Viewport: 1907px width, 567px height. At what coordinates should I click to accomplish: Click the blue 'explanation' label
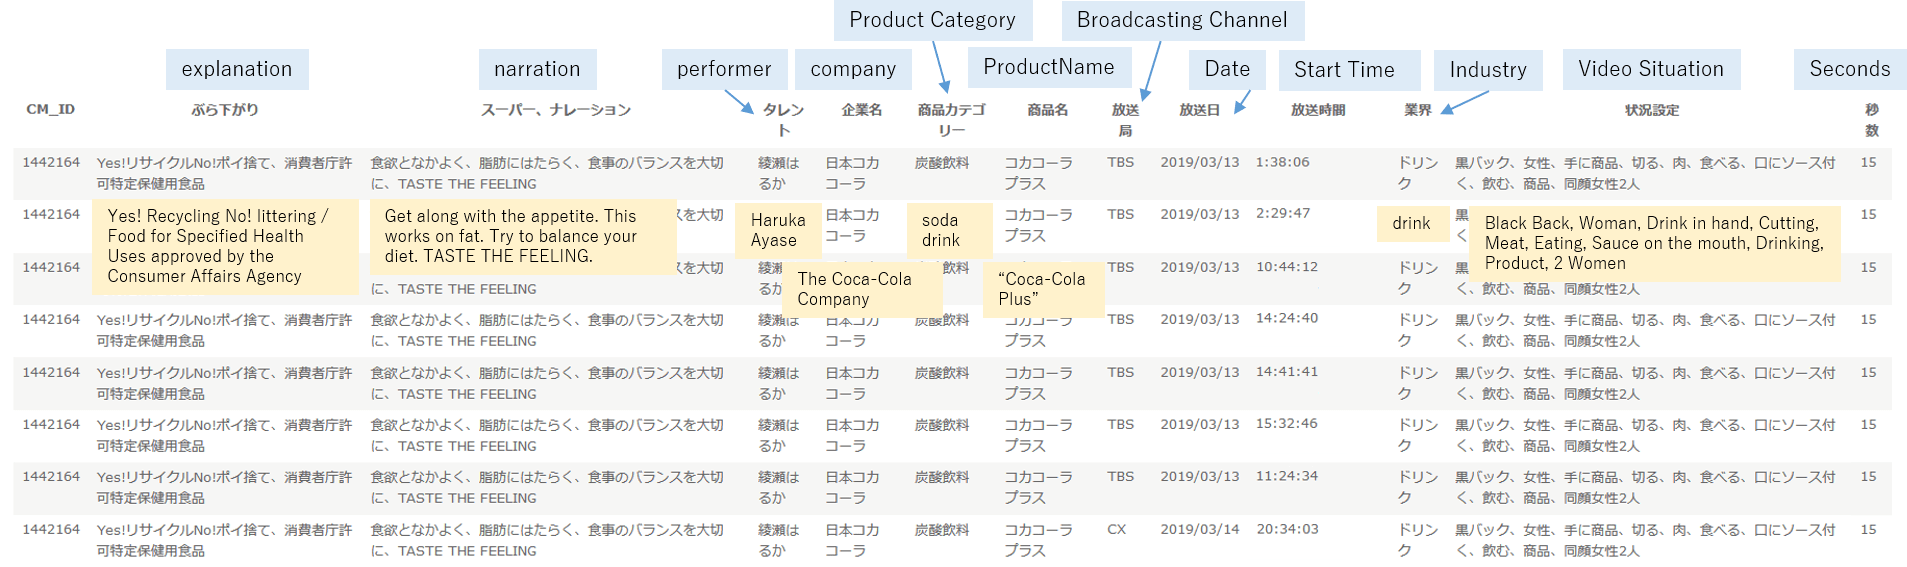click(x=237, y=69)
